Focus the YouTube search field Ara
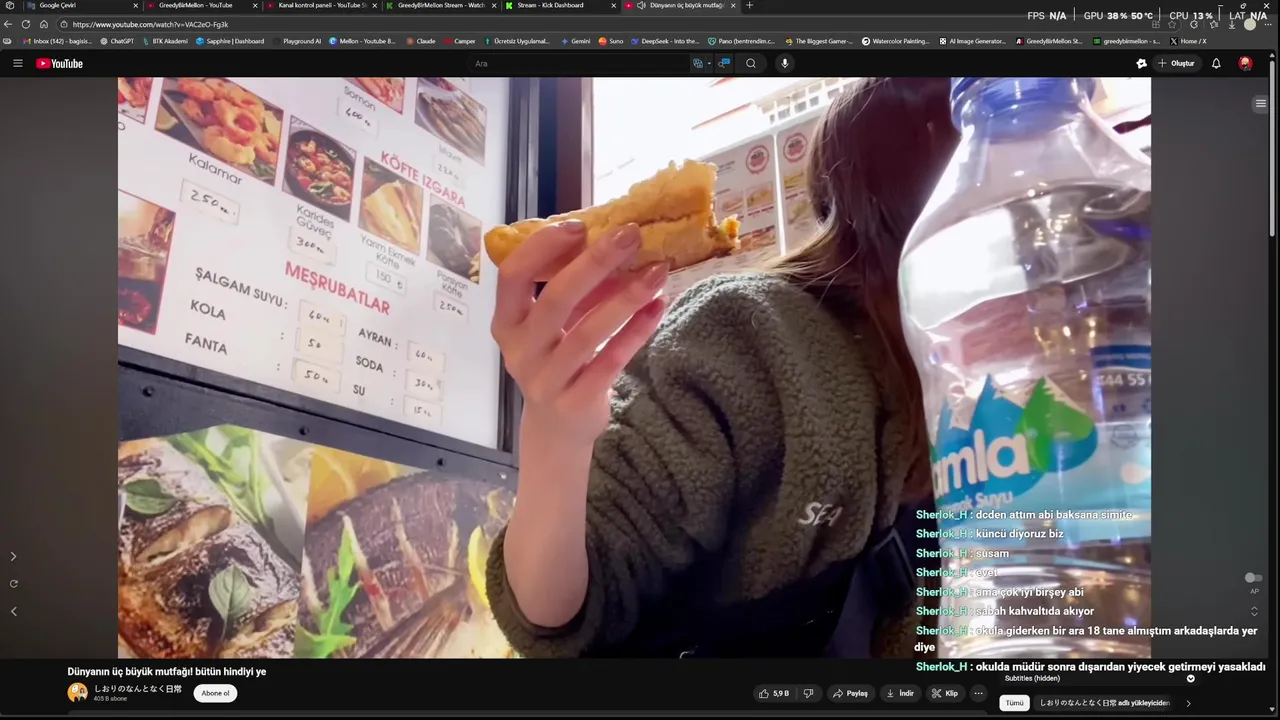 [580, 63]
